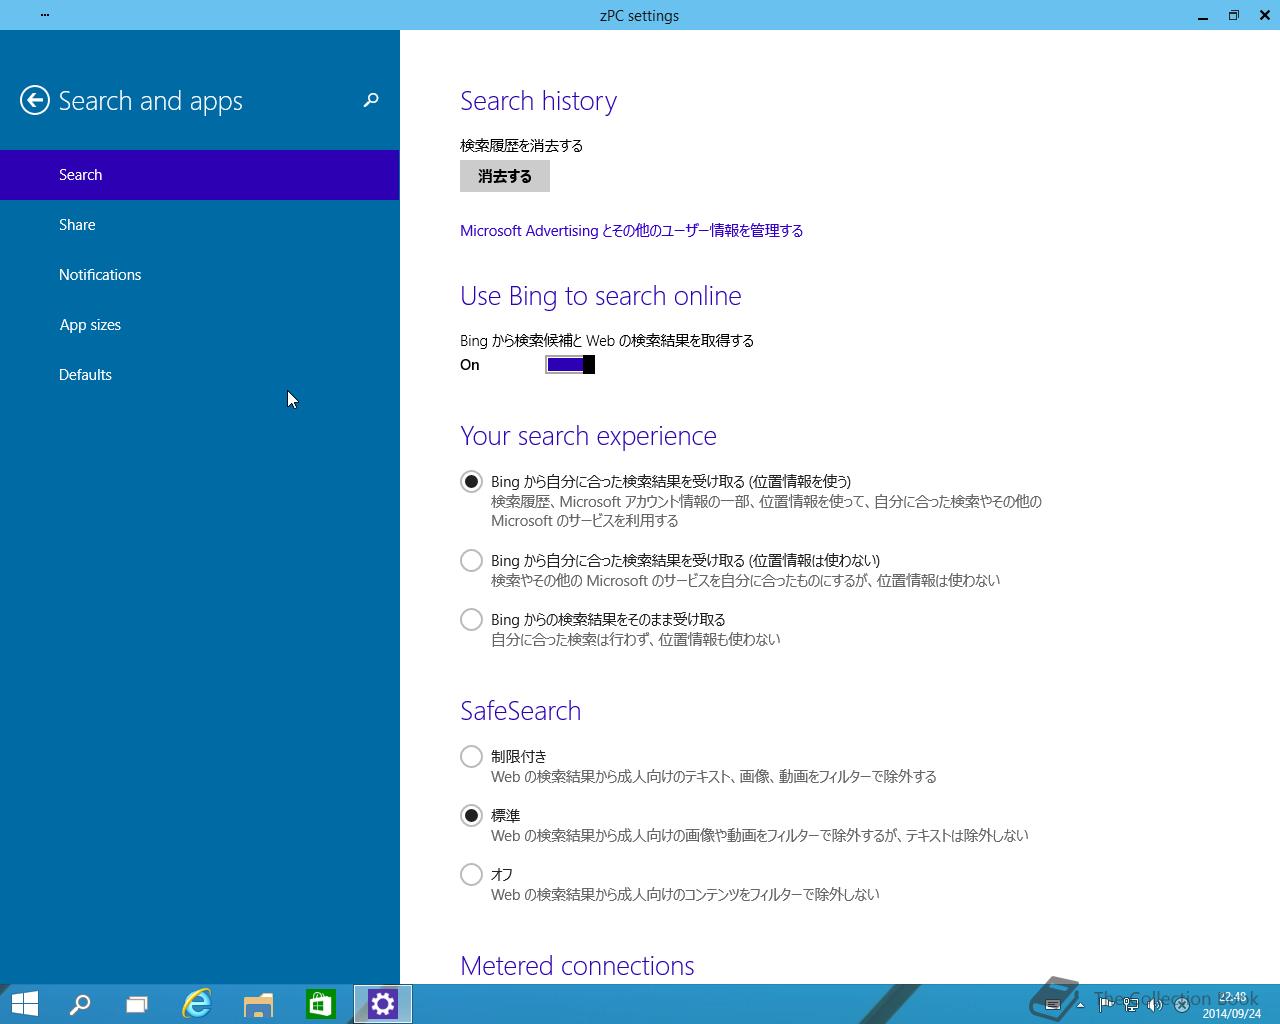Open File Explorer from the taskbar
The width and height of the screenshot is (1280, 1024).
[x=259, y=1004]
